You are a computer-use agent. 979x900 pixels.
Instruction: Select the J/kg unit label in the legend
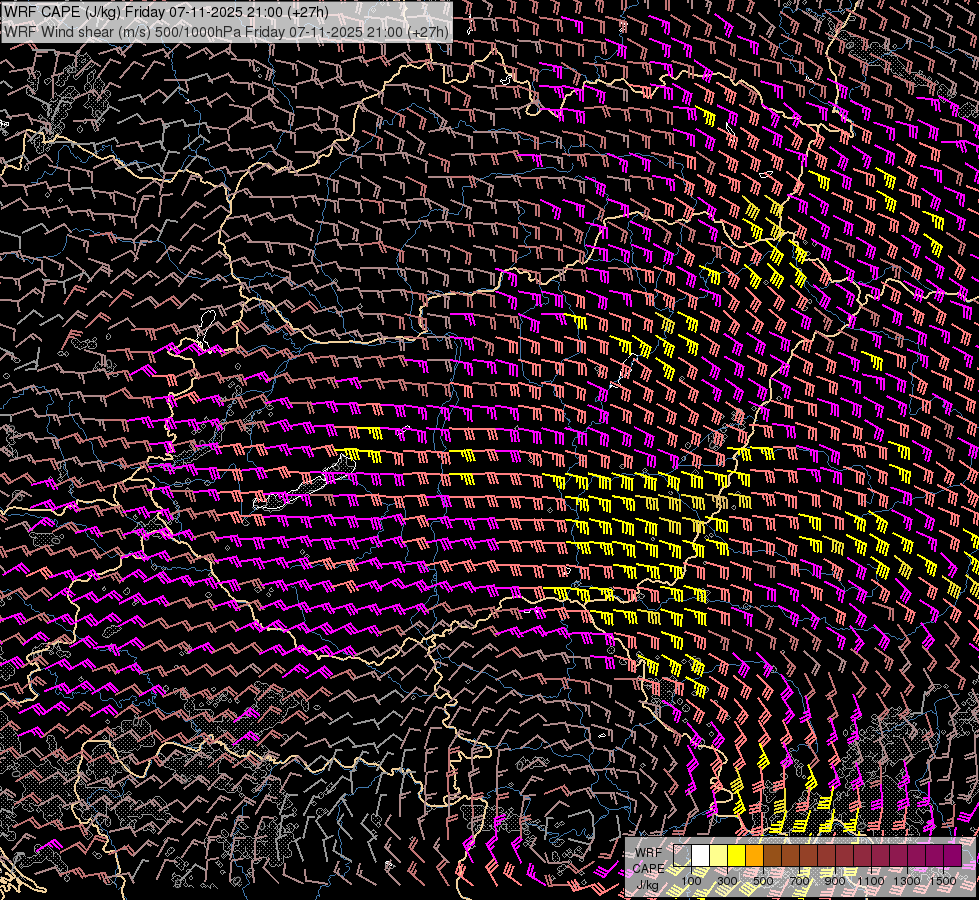click(648, 884)
